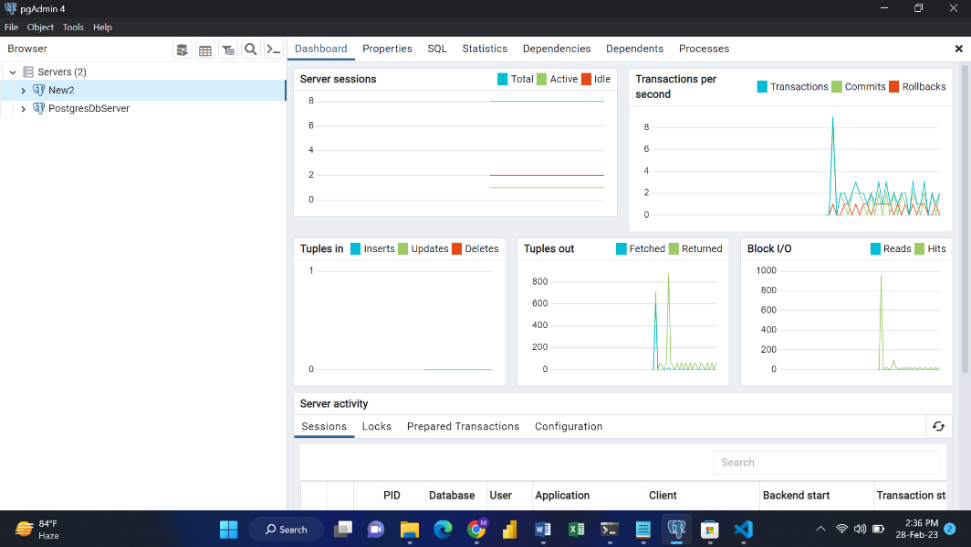This screenshot has height=547, width=971.
Task: Open the Query Tool icon in Browser toolbar
Action: pyautogui.click(x=182, y=50)
